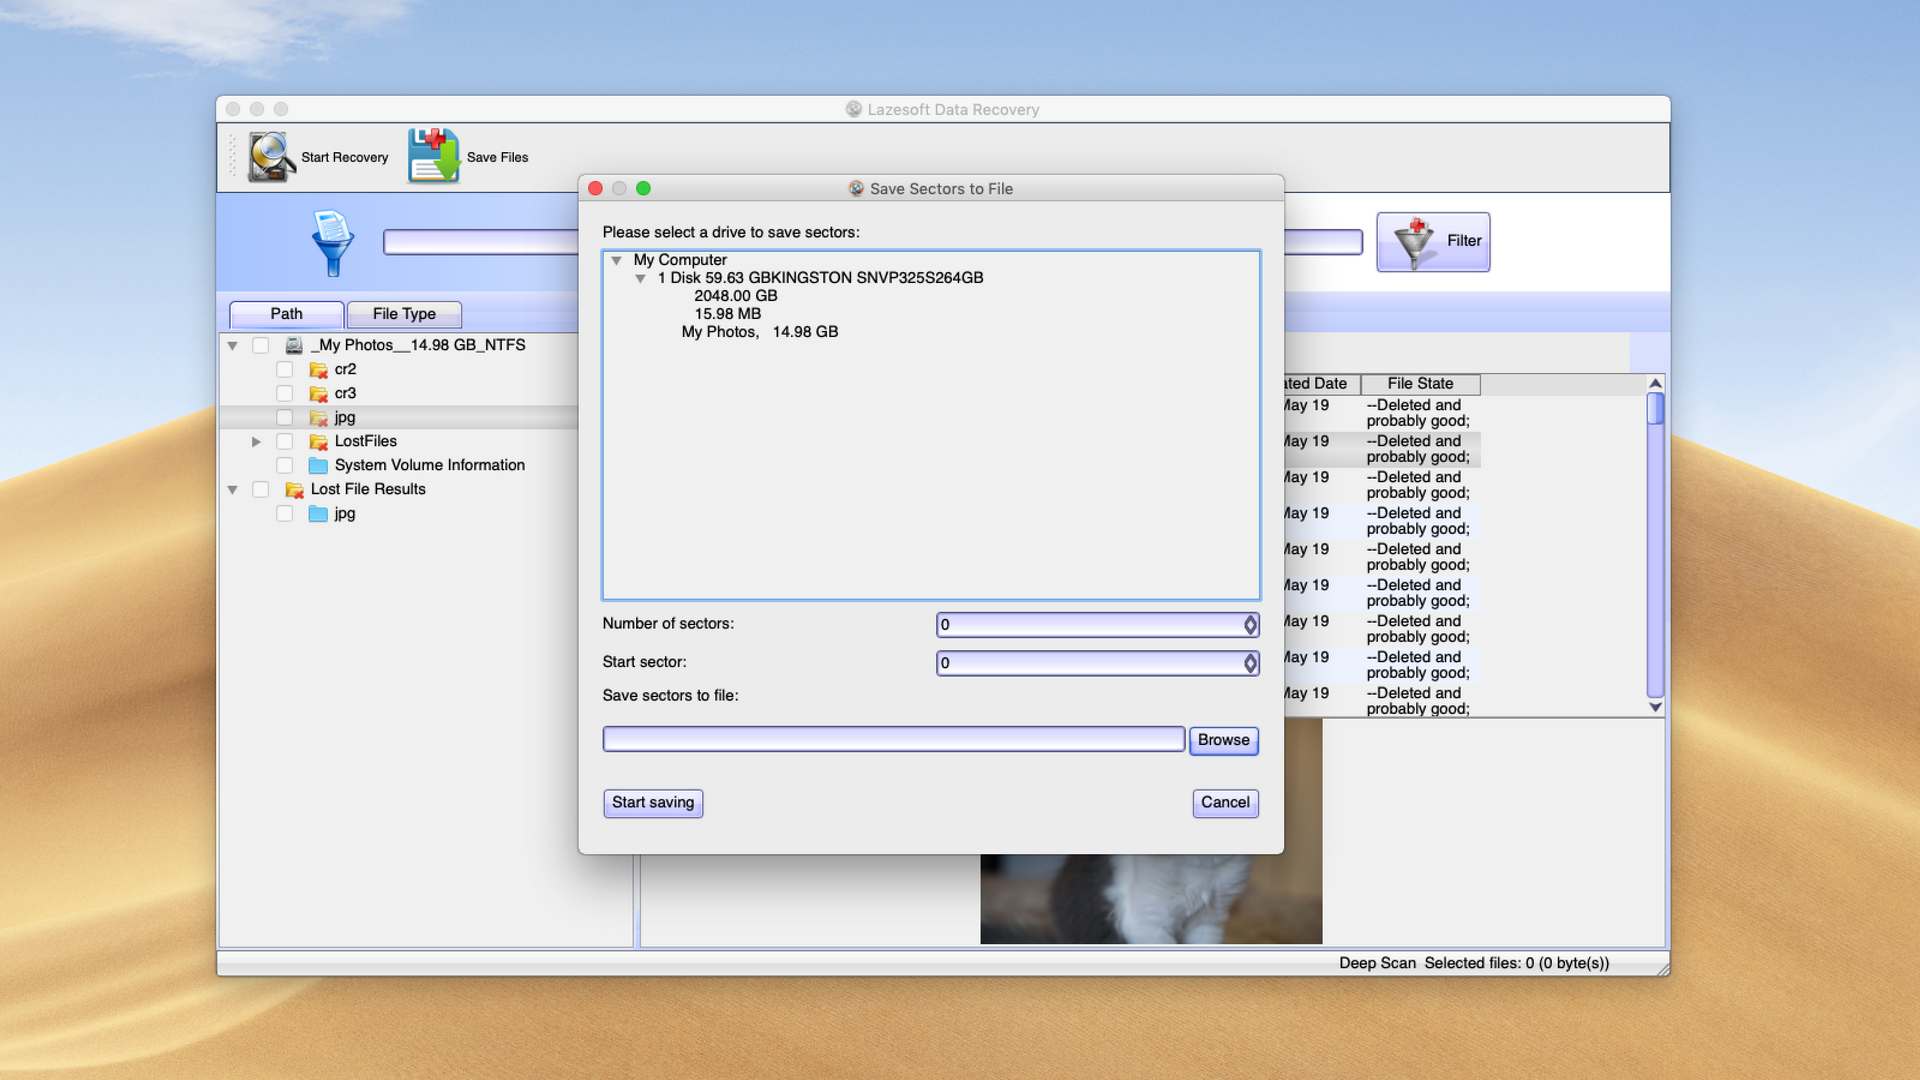Check the Lost File Results checkbox
Viewport: 1920px width, 1080px height.
pyautogui.click(x=261, y=489)
